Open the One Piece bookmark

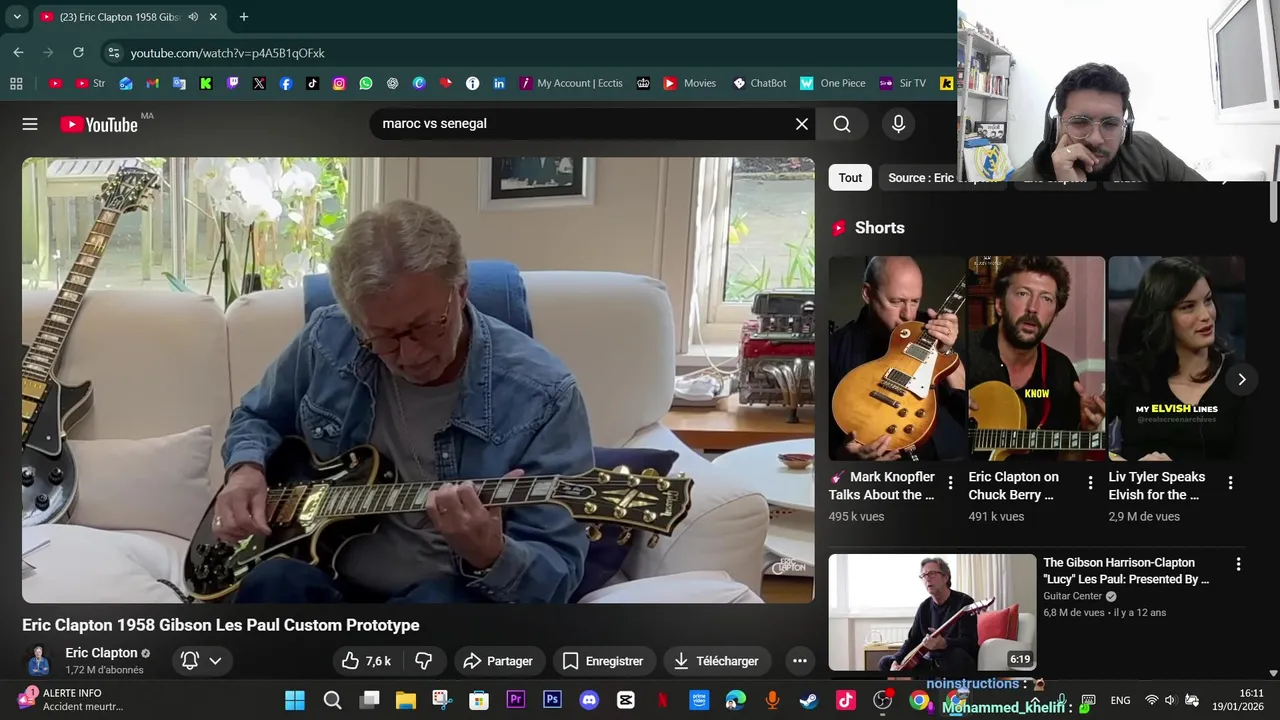coord(833,83)
